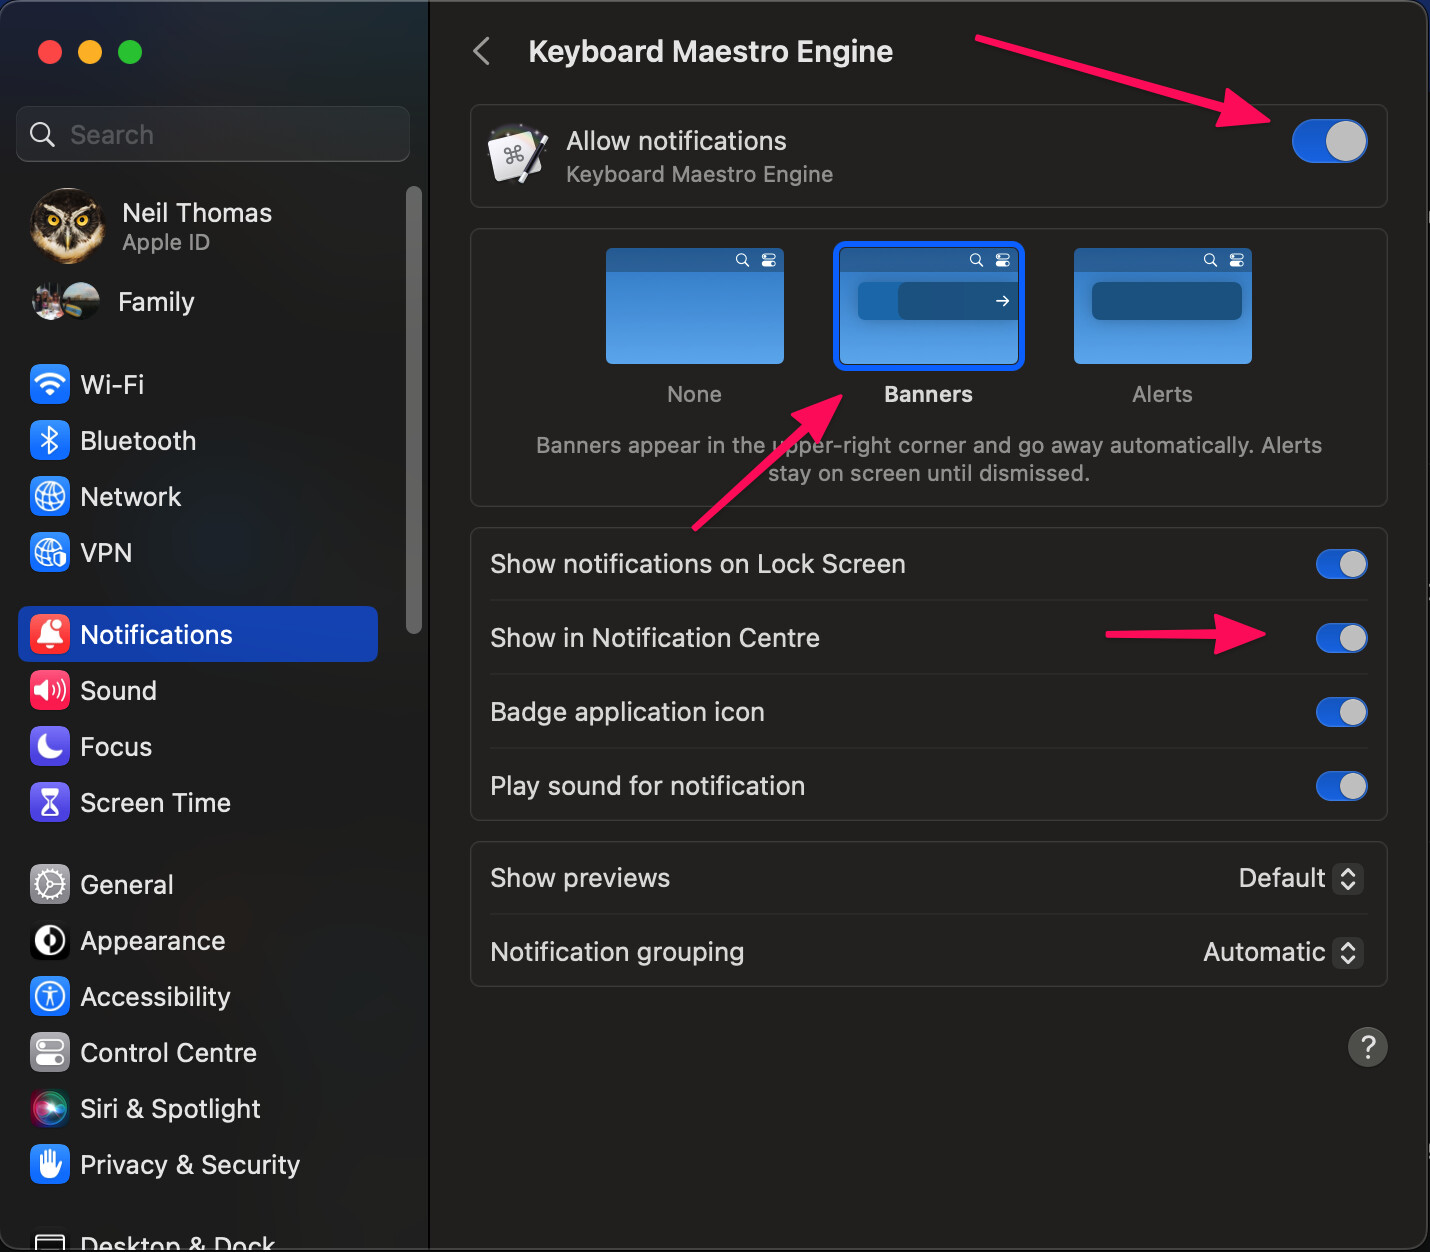Click the owl Apple ID avatar
This screenshot has height=1252, width=1430.
click(x=67, y=226)
